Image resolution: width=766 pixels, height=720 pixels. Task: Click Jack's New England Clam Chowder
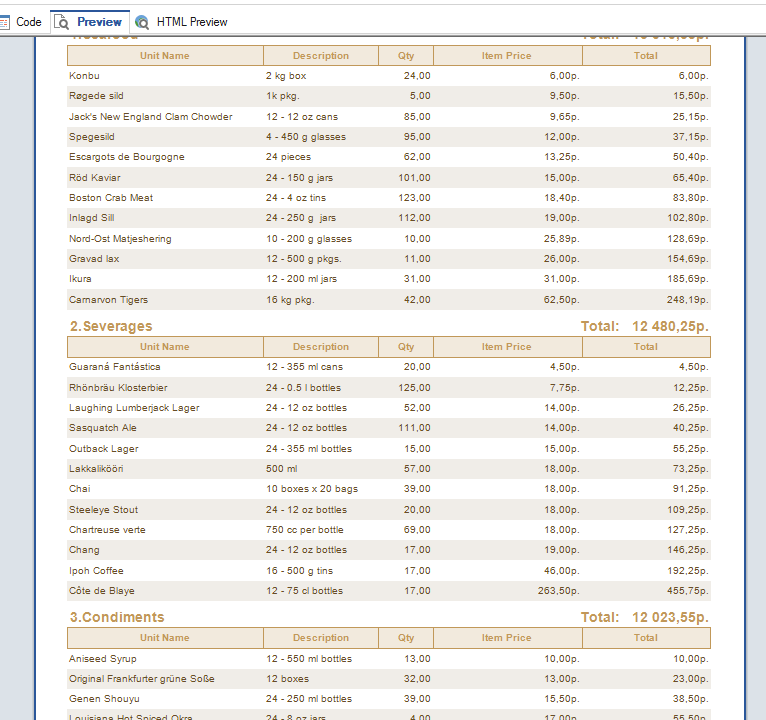[150, 117]
